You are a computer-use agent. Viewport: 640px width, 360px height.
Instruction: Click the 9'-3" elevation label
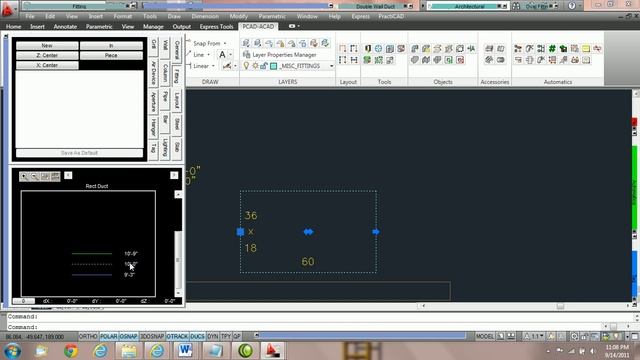coord(129,275)
